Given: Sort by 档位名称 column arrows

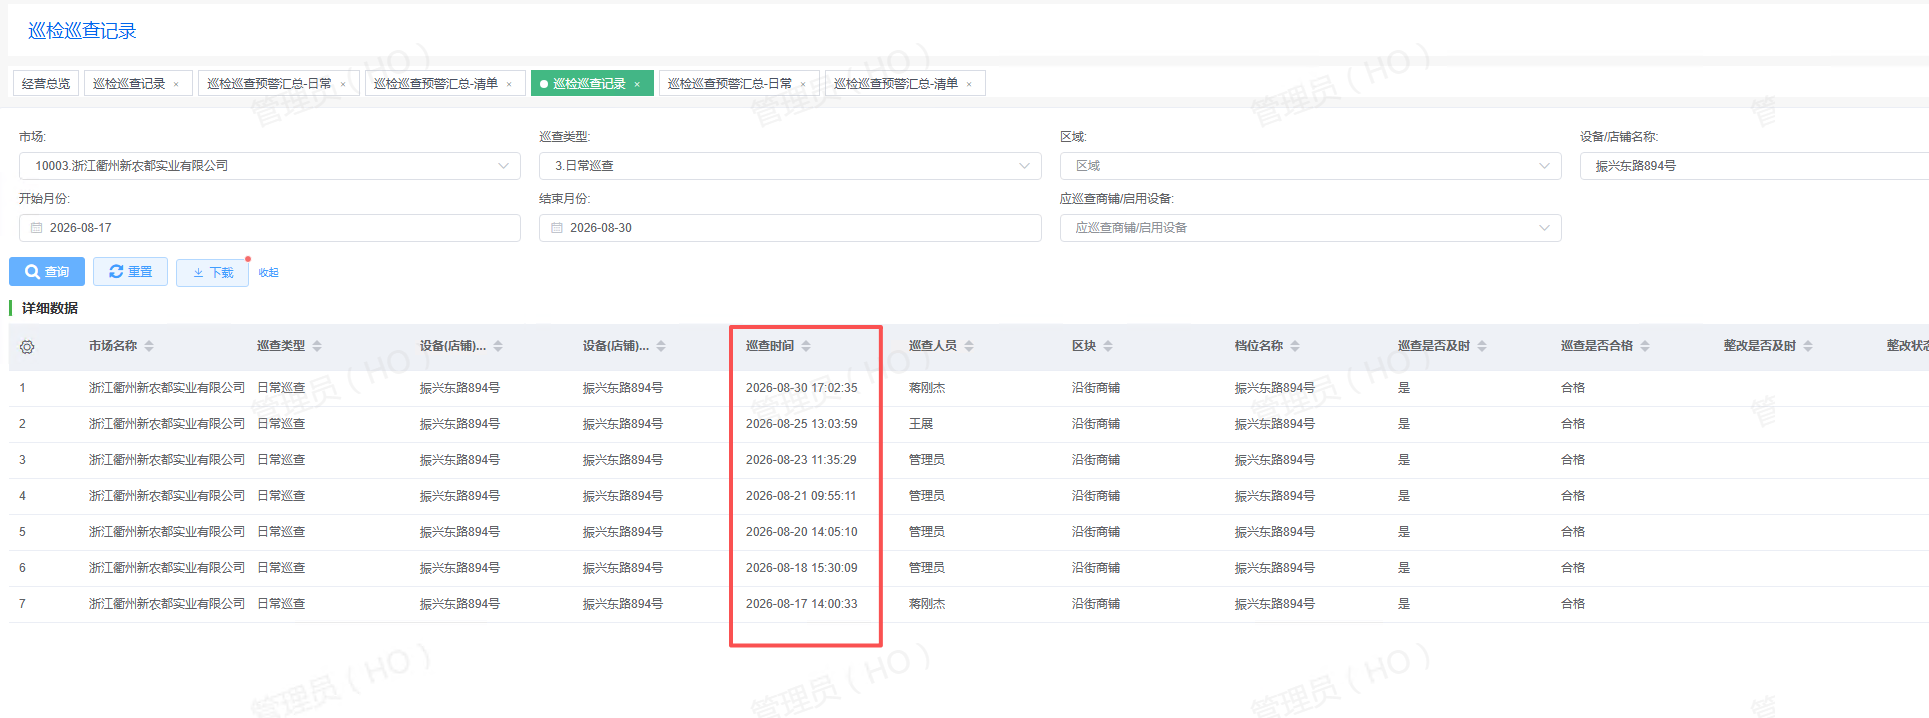Looking at the screenshot, I should (x=1295, y=346).
